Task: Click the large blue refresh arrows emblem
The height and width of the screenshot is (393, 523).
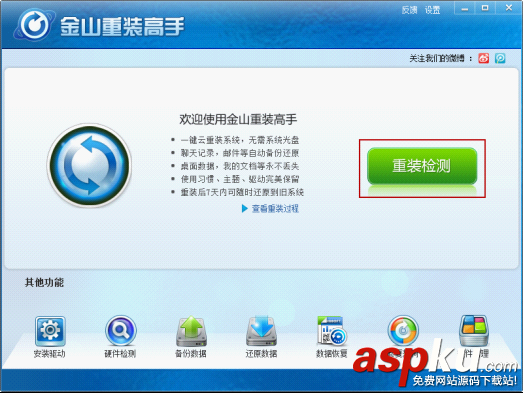Action: click(x=89, y=165)
